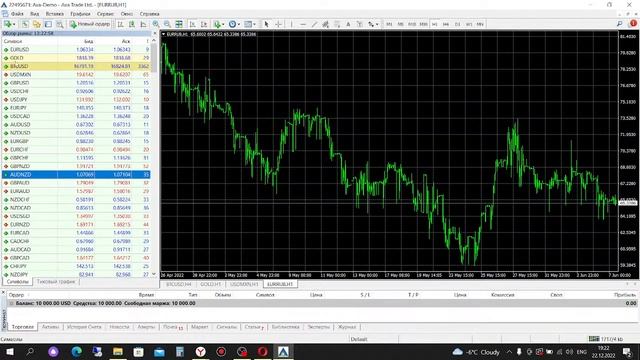Switch to the GOLD,H1 chart tab
Screen dimensions: 640x360
[210, 284]
